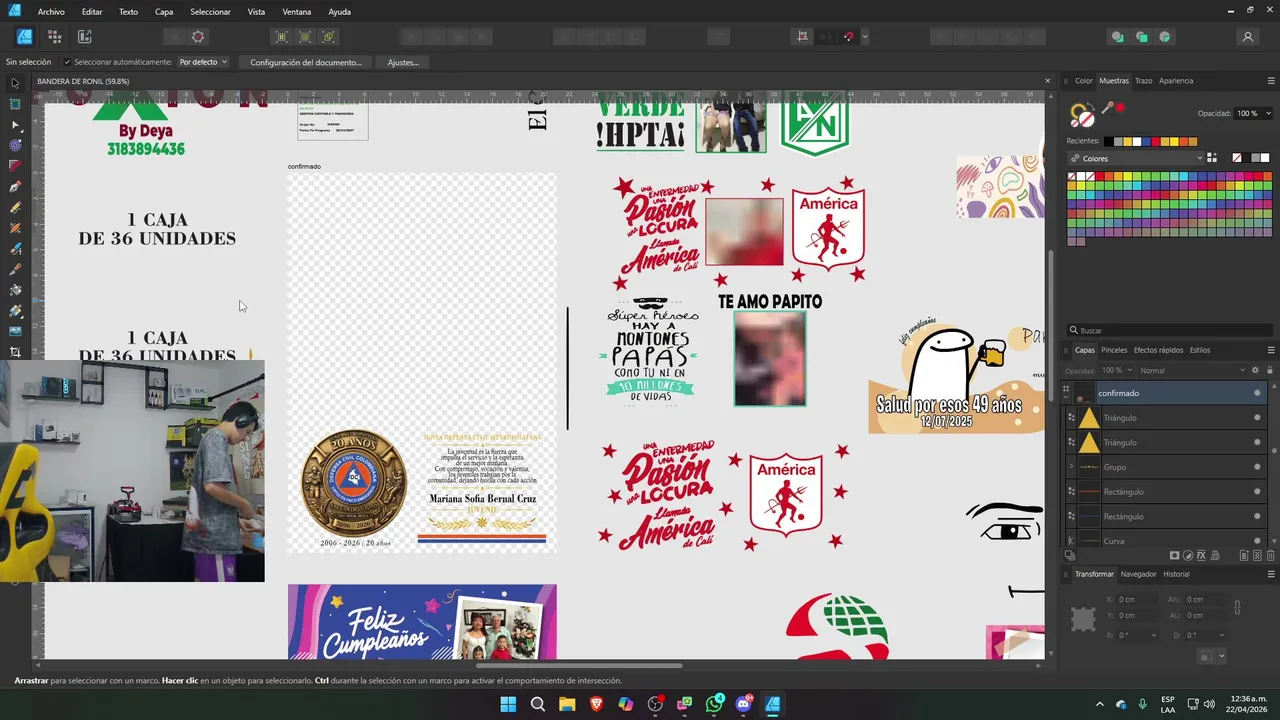This screenshot has height=720, width=1280.
Task: Pick the Crop tool at toolbar bottom
Action: pyautogui.click(x=15, y=352)
